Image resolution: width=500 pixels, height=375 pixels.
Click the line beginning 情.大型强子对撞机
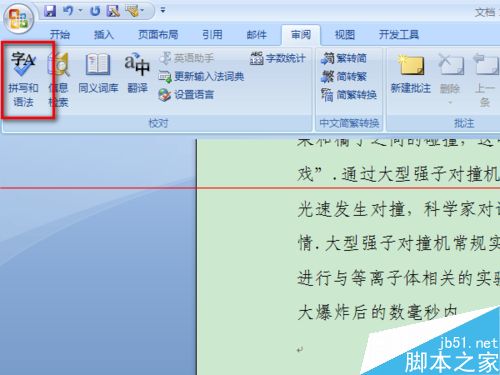tap(398, 243)
